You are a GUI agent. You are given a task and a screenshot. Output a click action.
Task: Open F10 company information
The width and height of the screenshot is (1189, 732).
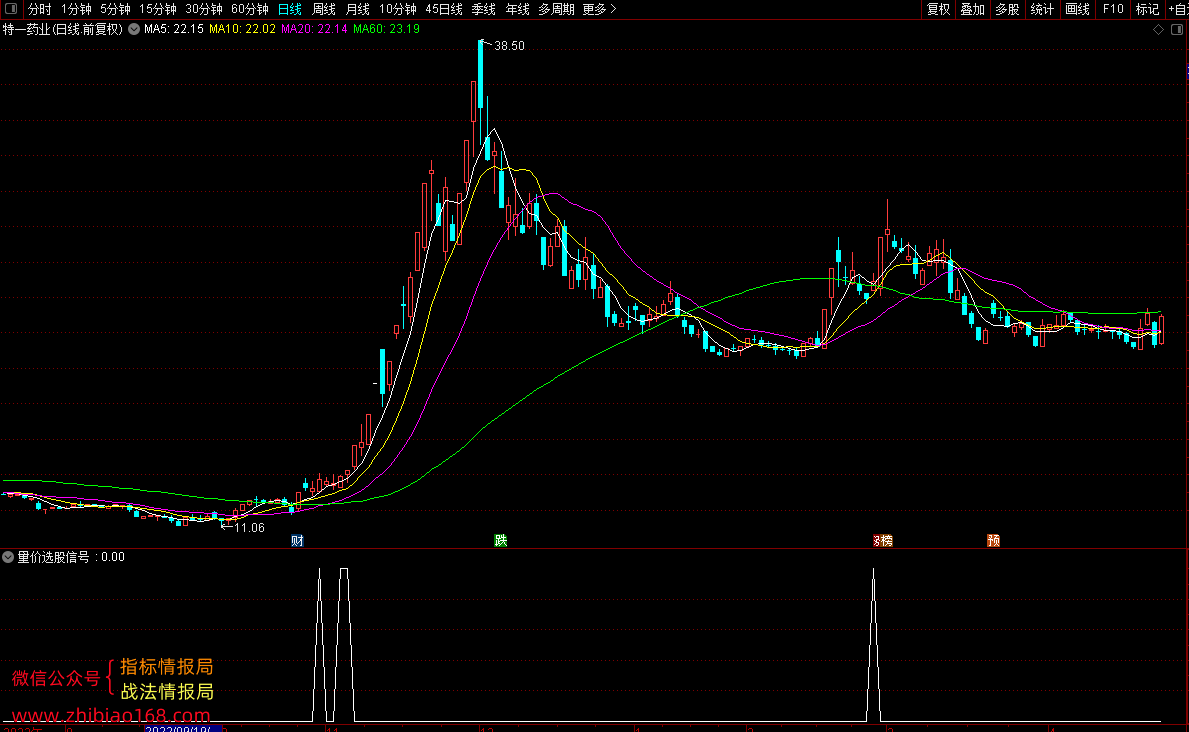tap(1113, 9)
